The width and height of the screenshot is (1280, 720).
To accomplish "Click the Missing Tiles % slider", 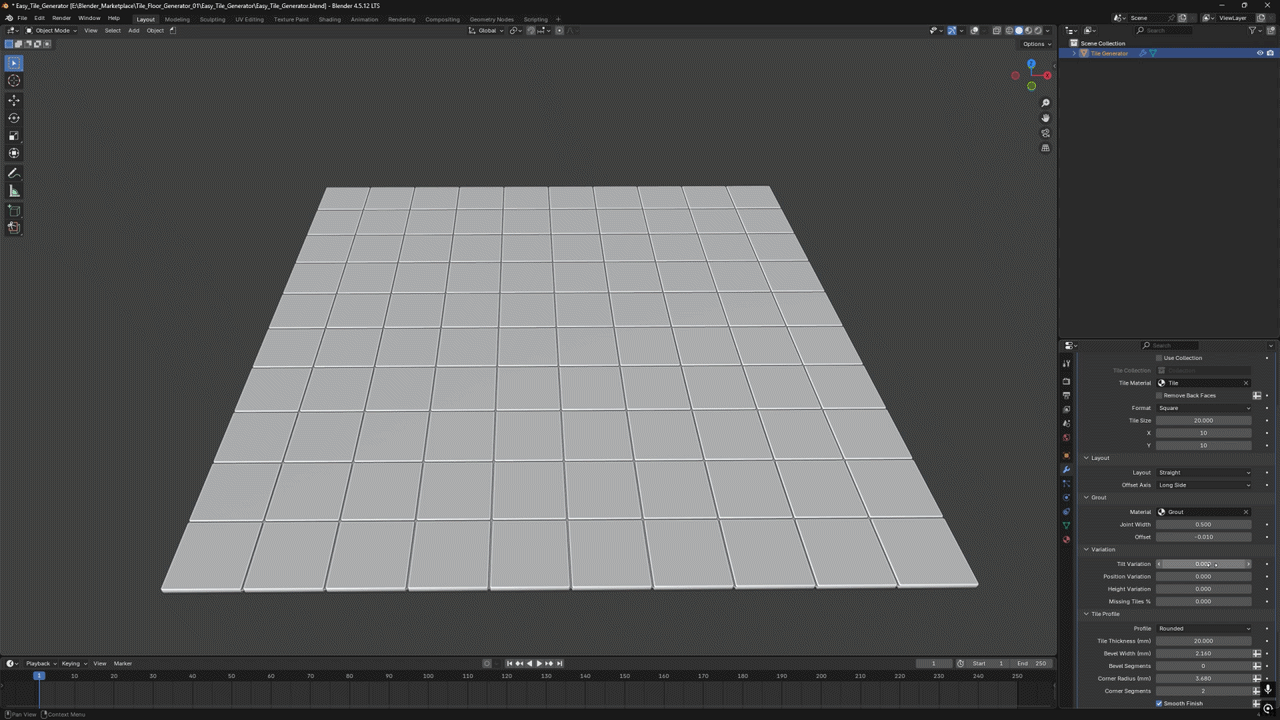I will (x=1204, y=601).
